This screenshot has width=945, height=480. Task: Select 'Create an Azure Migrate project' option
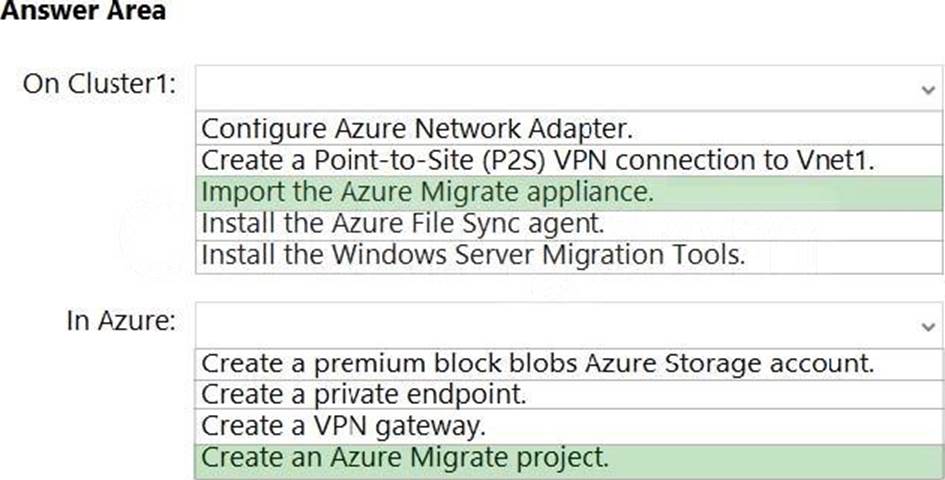[405, 458]
